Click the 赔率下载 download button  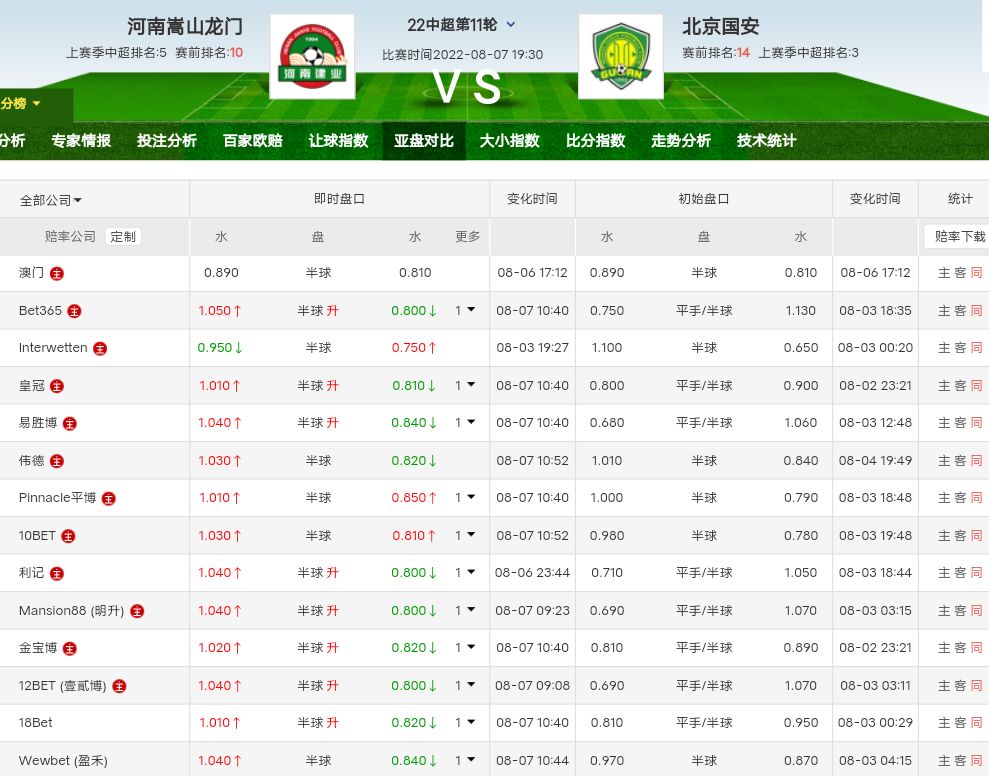tap(958, 237)
